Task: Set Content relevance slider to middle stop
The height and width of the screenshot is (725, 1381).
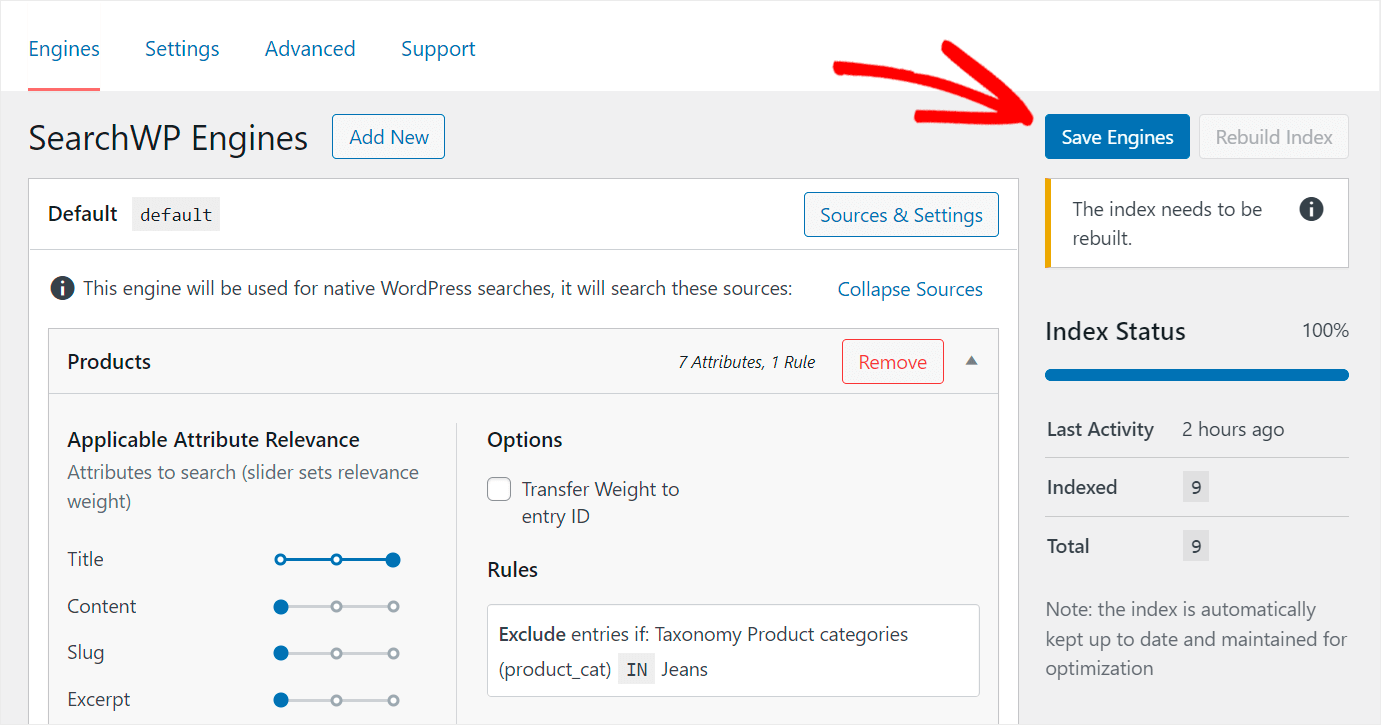Action: click(x=337, y=606)
